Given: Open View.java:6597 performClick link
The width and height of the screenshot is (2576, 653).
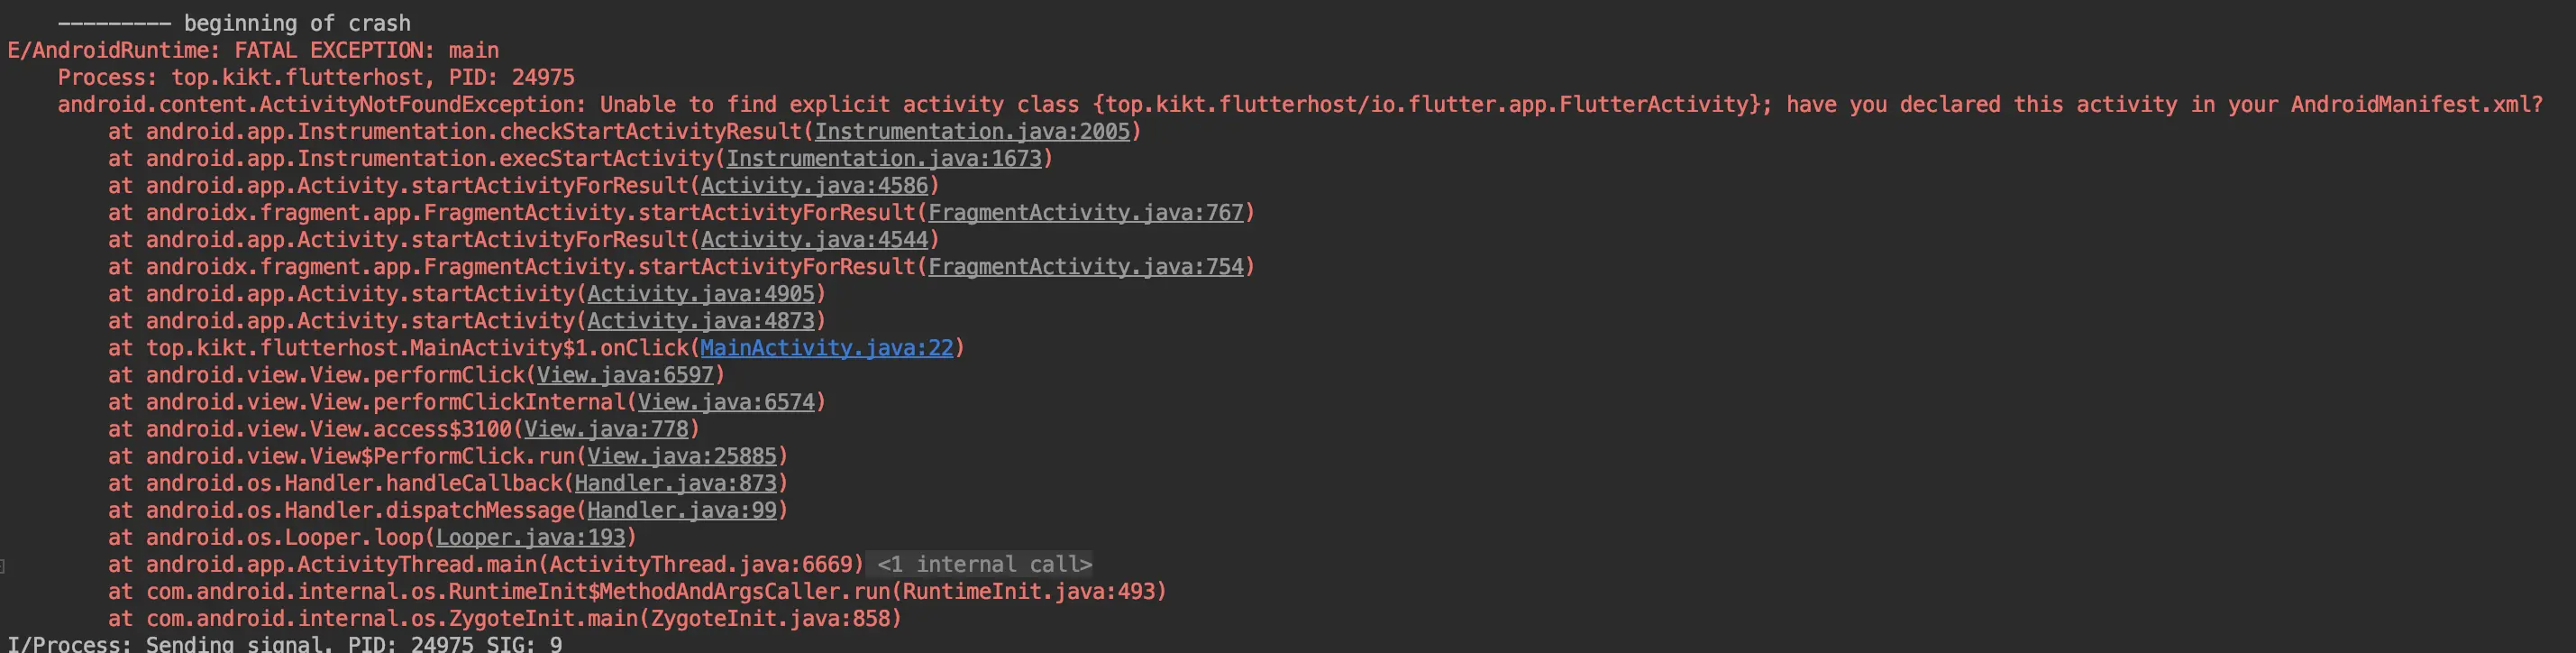Looking at the screenshot, I should click(625, 375).
